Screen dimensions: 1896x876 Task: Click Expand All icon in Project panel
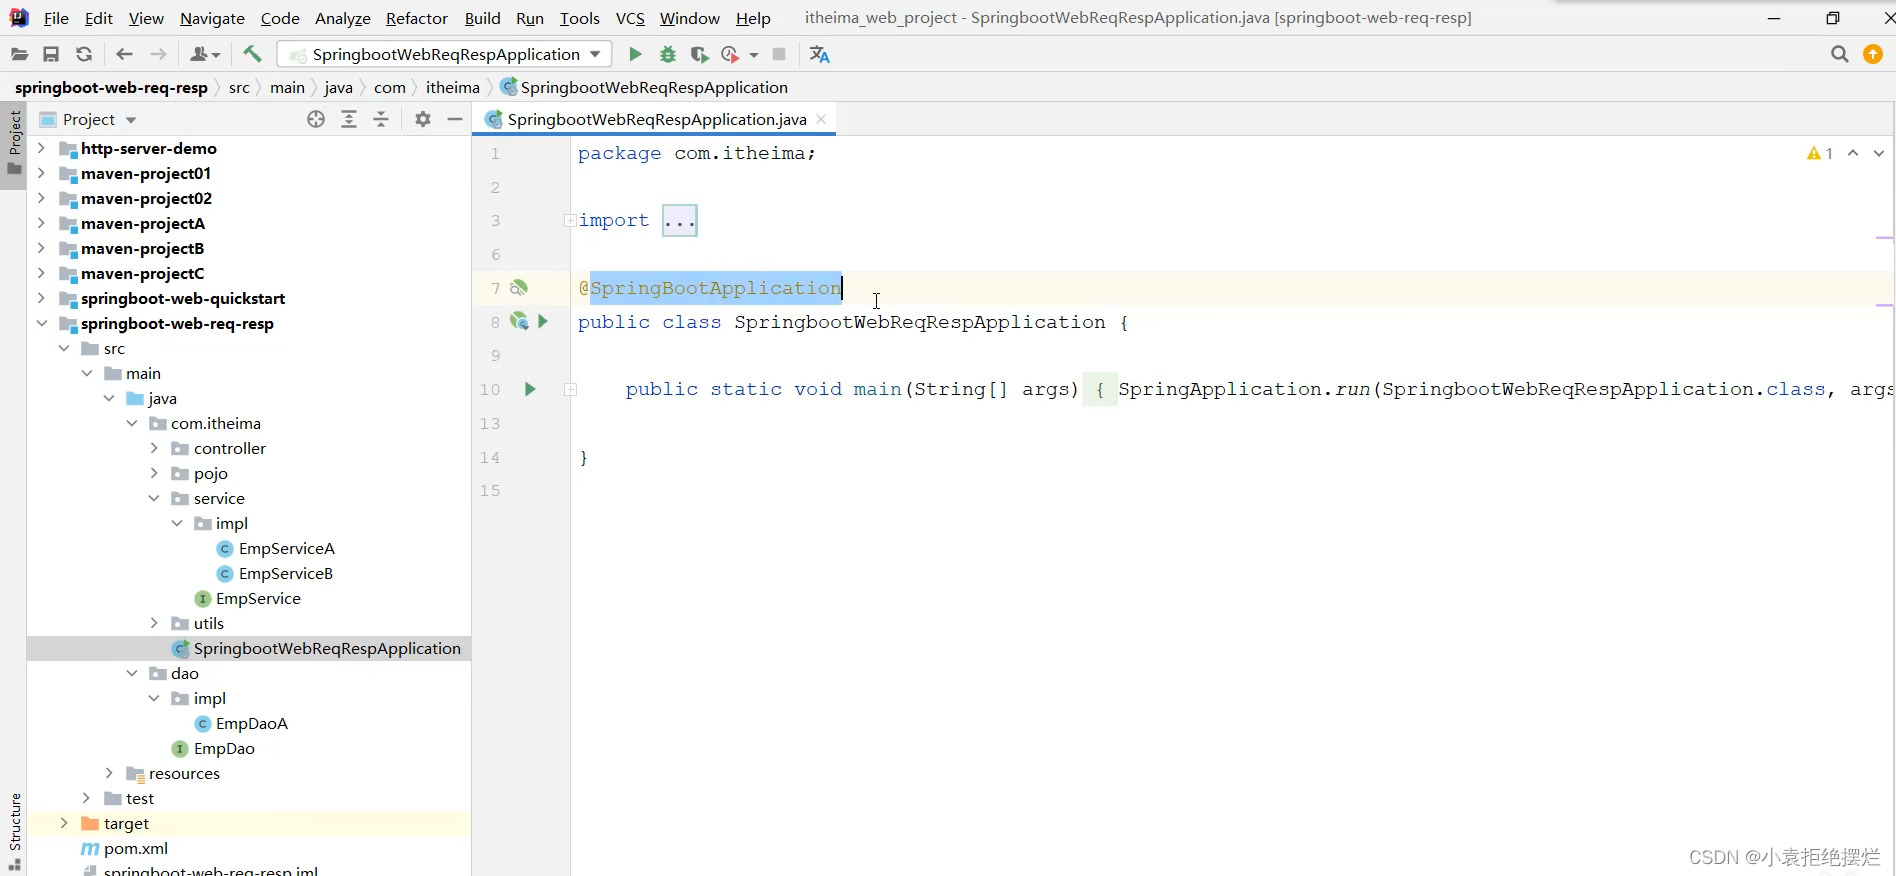coord(349,119)
